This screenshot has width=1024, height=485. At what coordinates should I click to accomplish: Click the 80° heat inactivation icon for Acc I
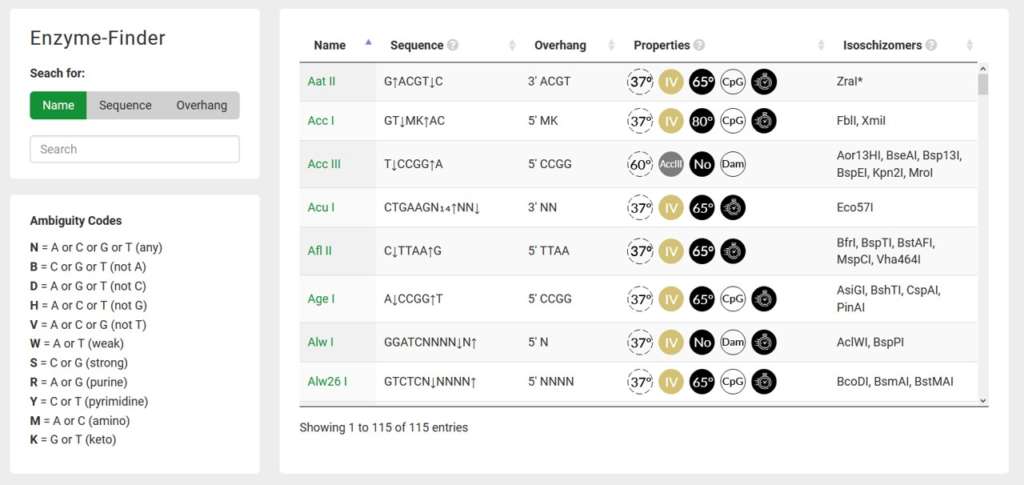(702, 121)
